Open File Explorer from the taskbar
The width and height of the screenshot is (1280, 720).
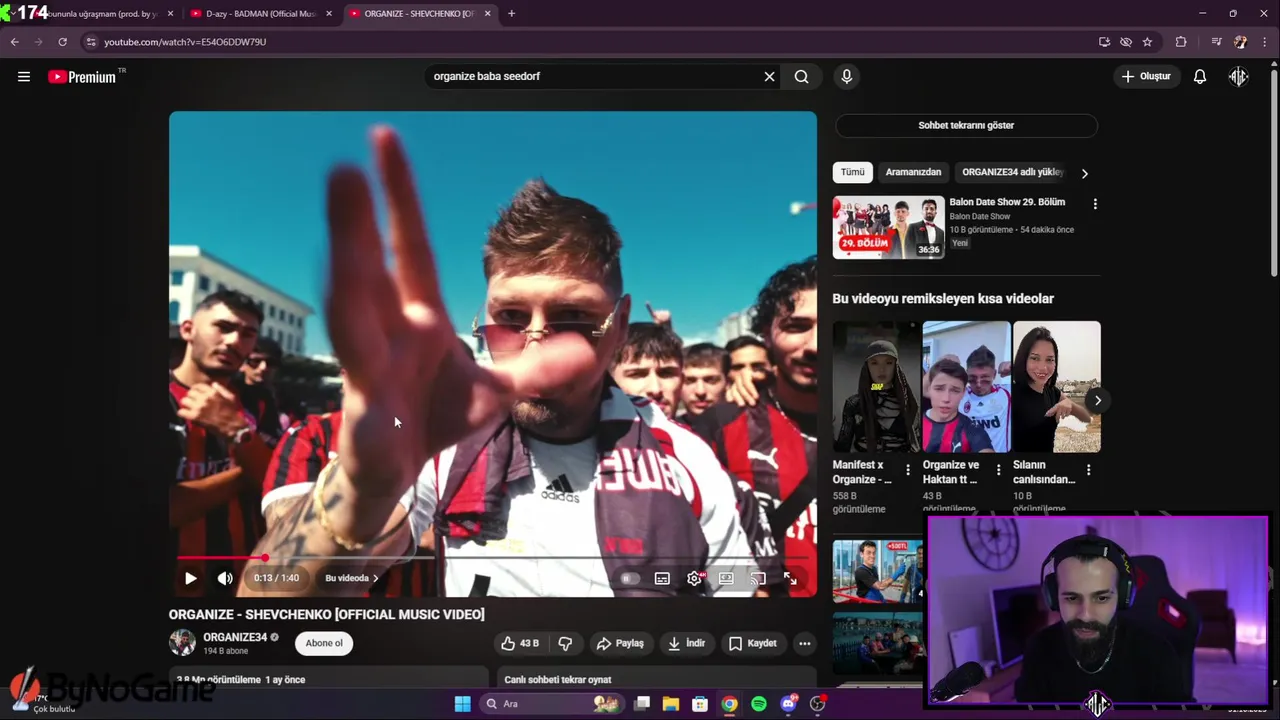(x=671, y=704)
